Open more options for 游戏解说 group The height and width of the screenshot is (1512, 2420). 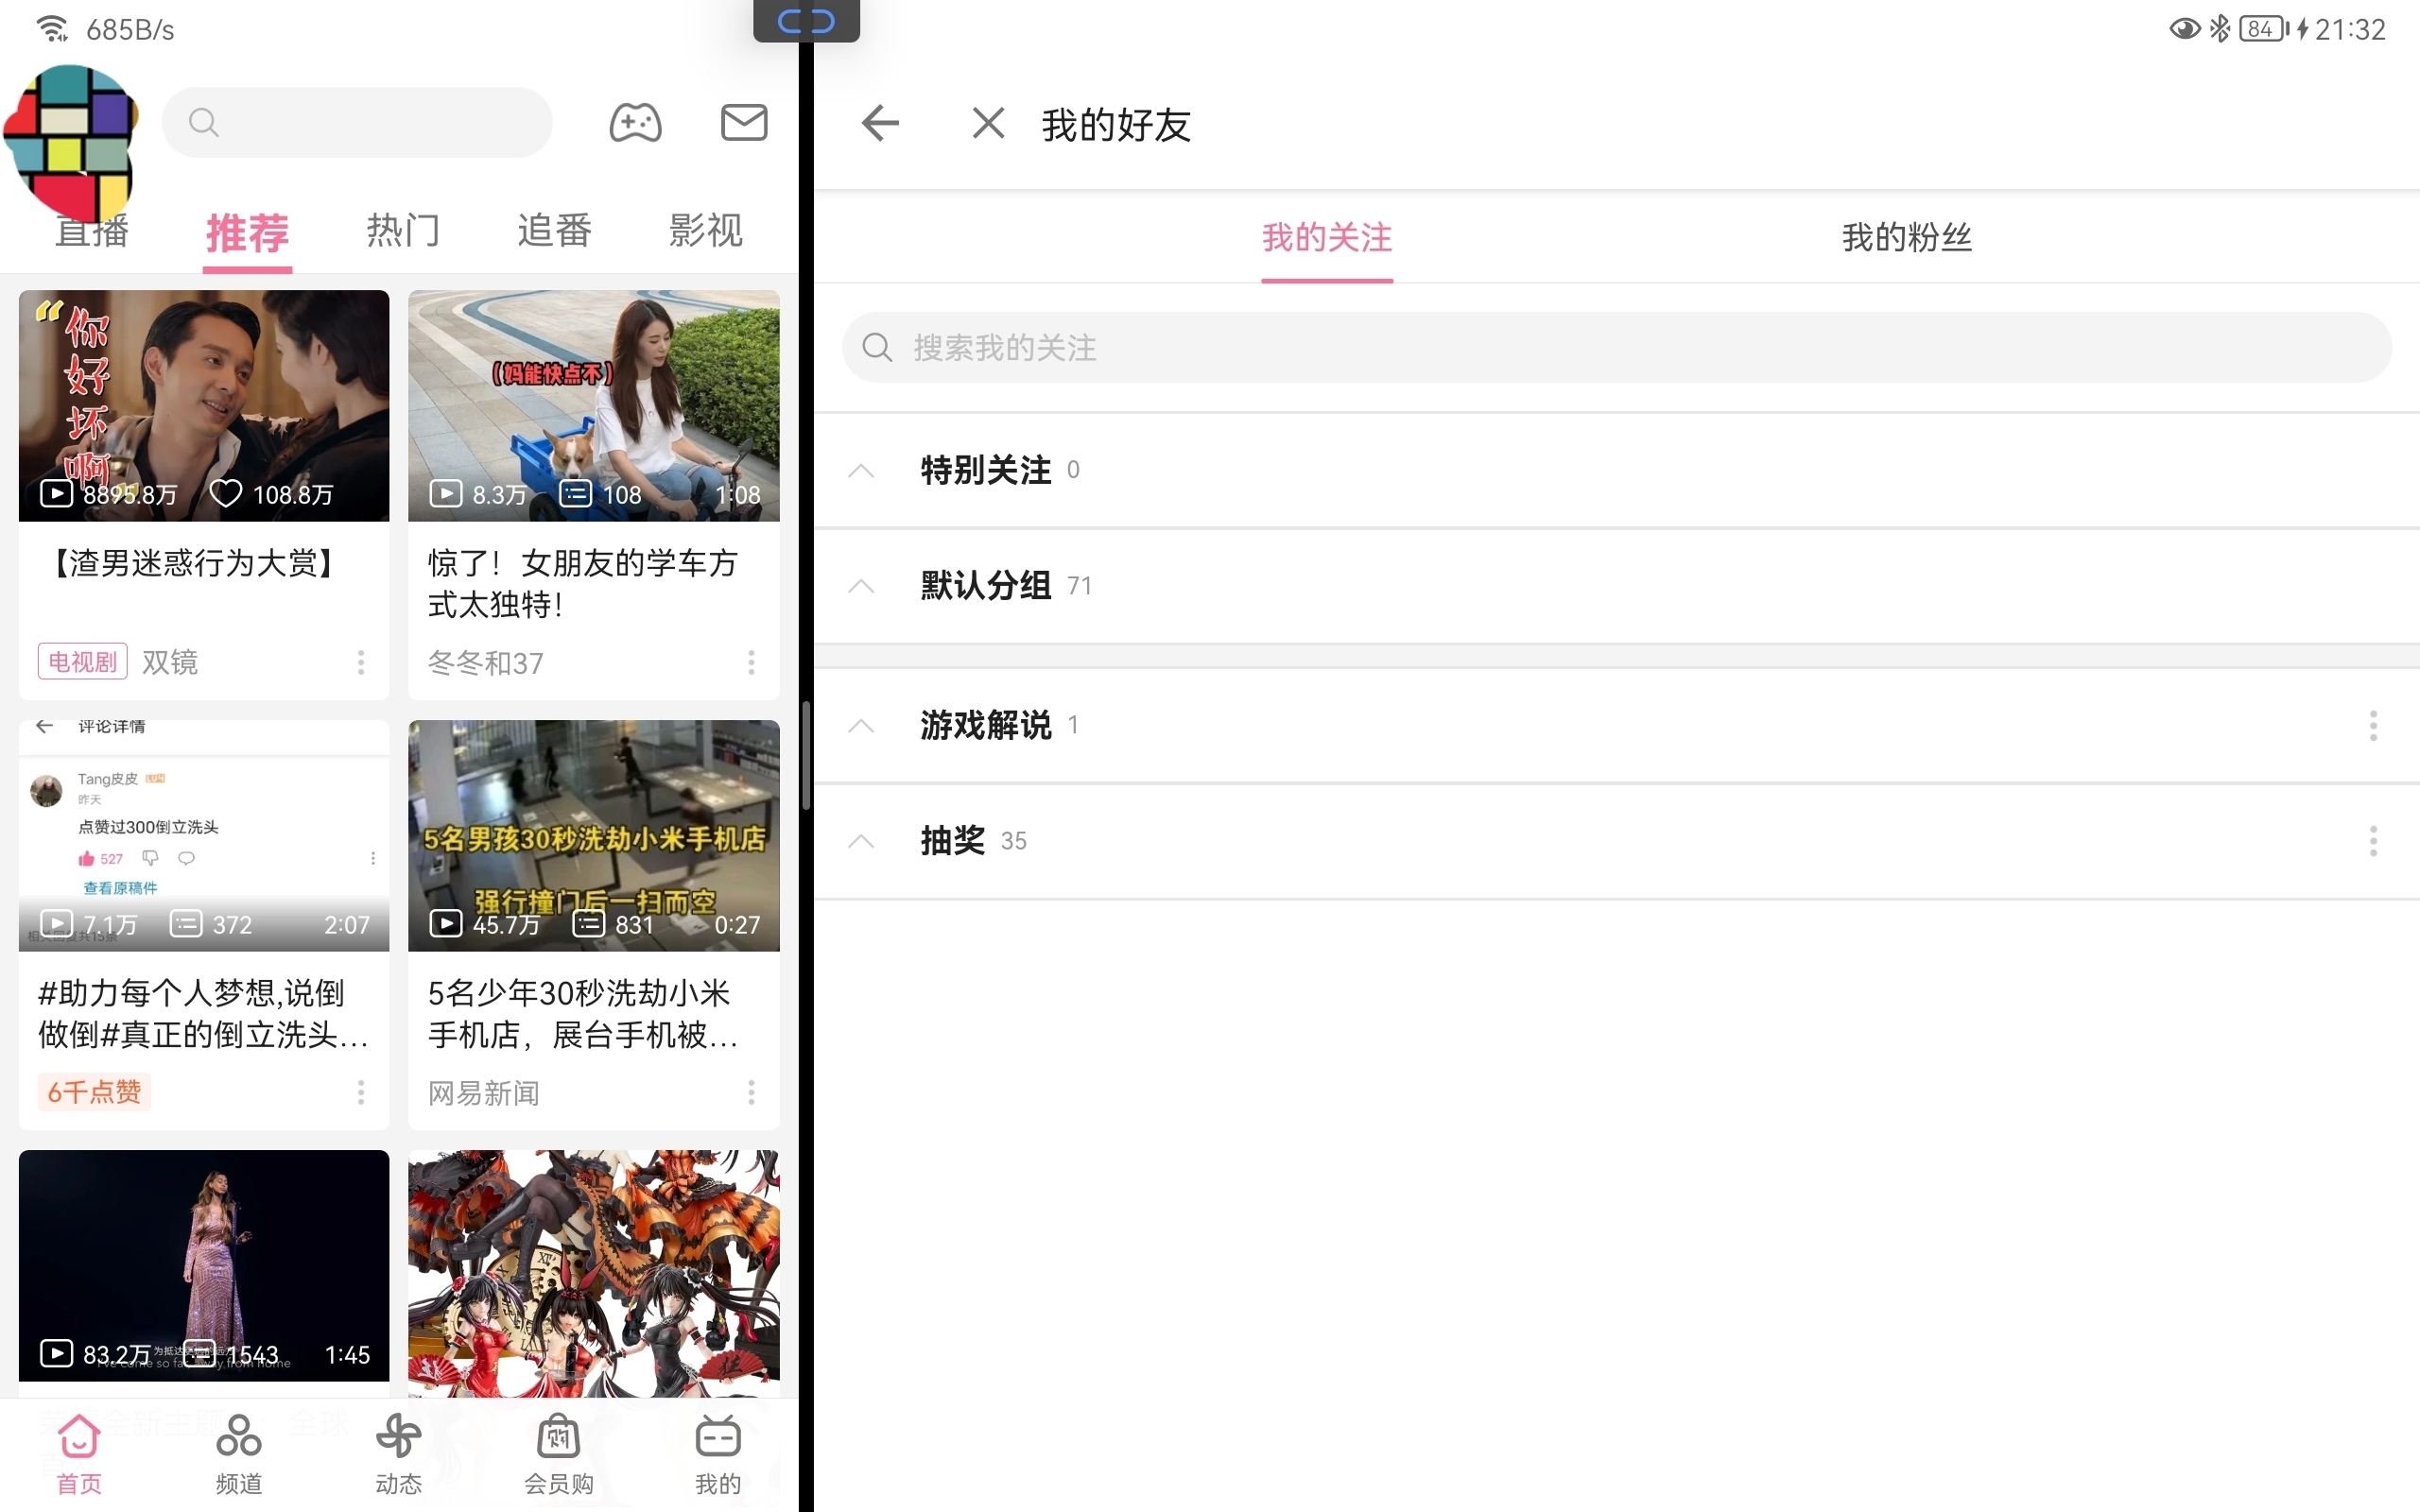(x=2372, y=725)
